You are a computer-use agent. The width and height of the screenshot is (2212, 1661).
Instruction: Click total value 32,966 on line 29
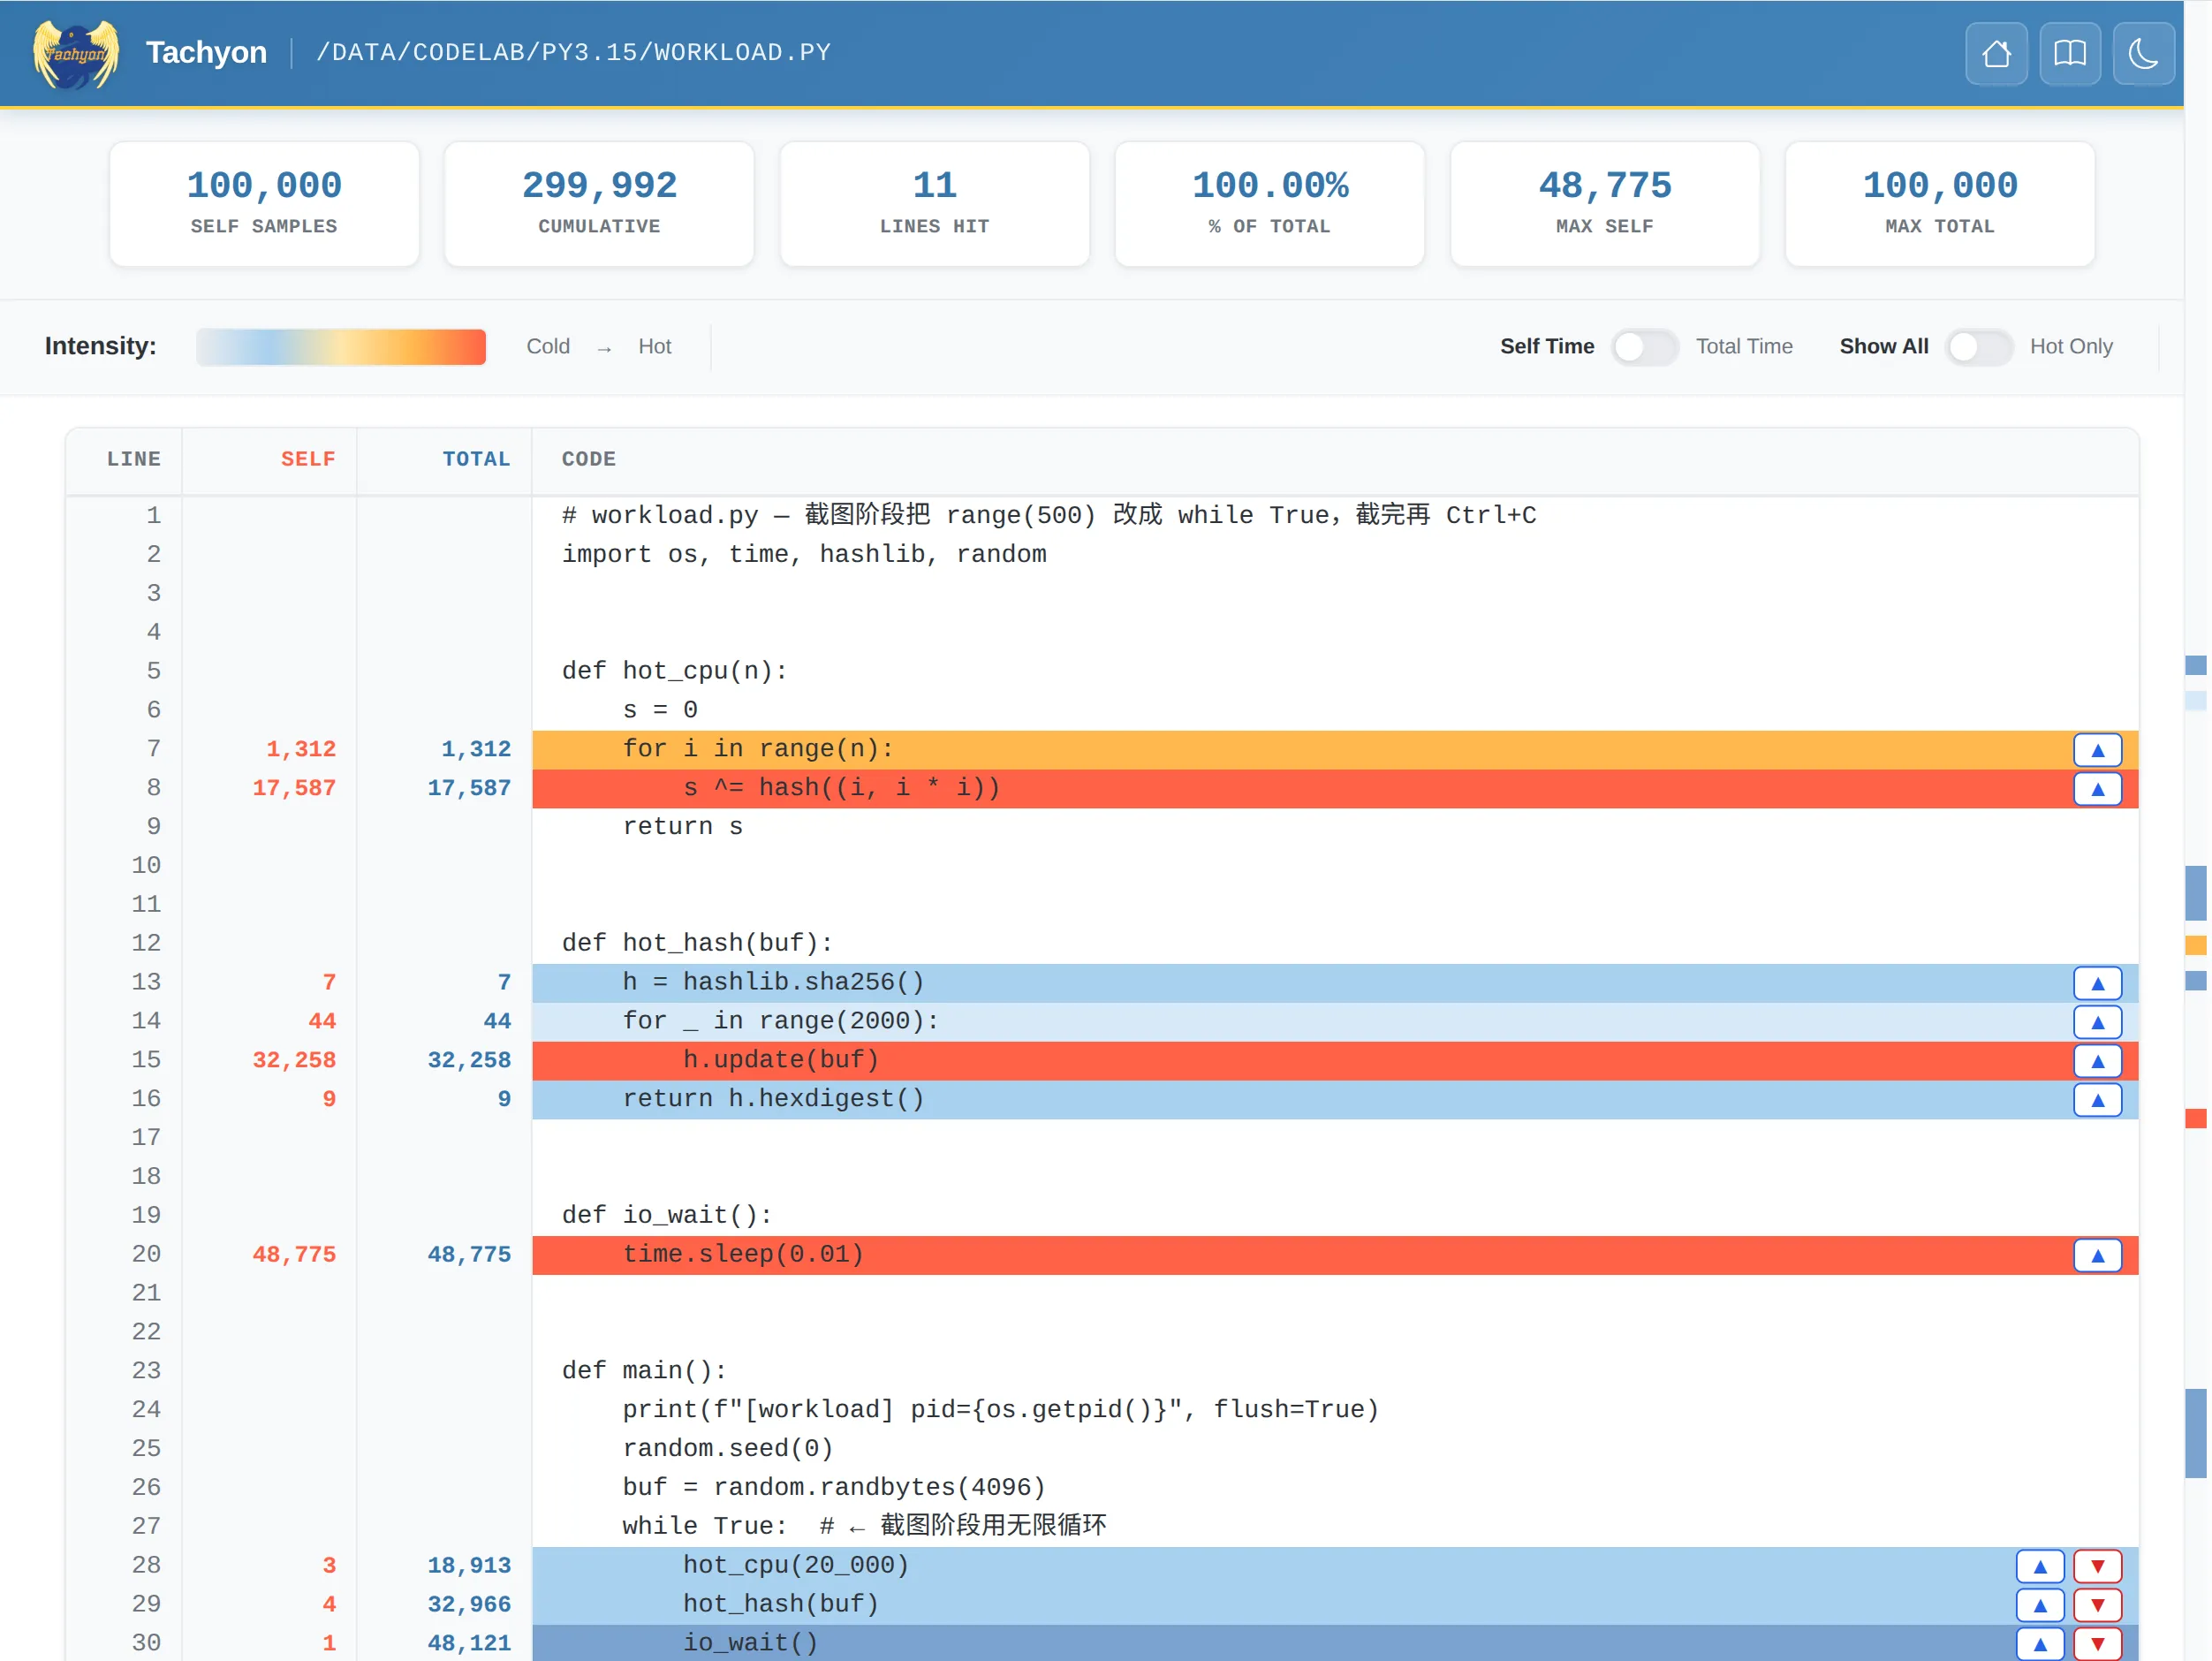(469, 1604)
